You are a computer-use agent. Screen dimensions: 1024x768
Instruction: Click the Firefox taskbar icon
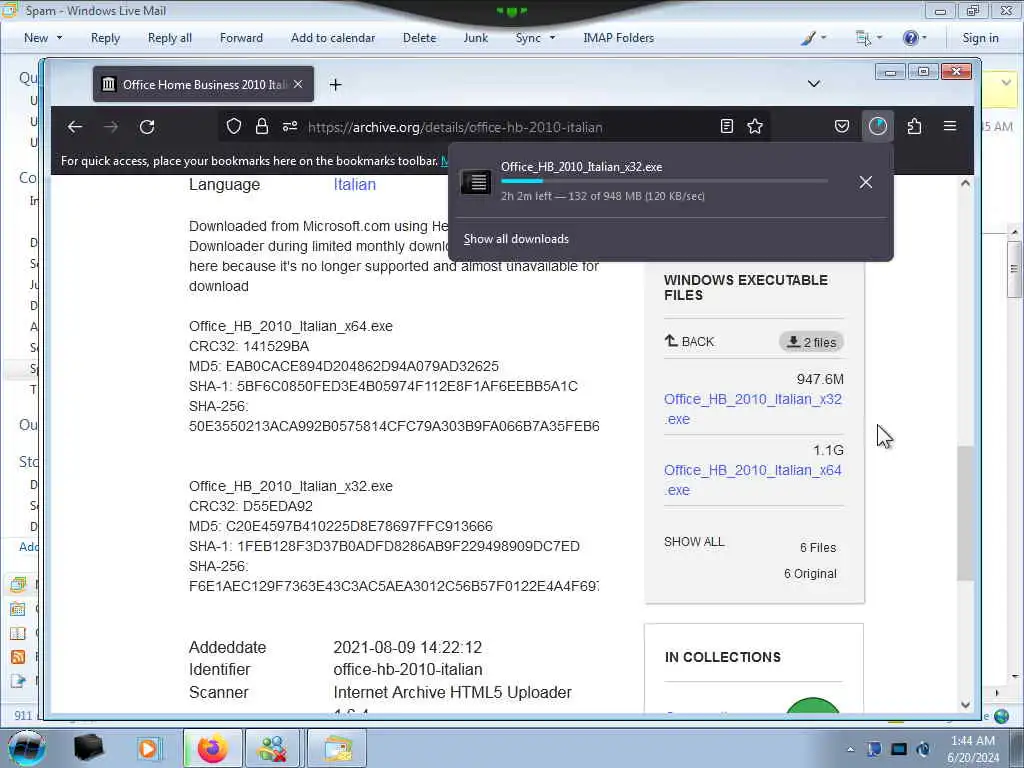tap(212, 748)
